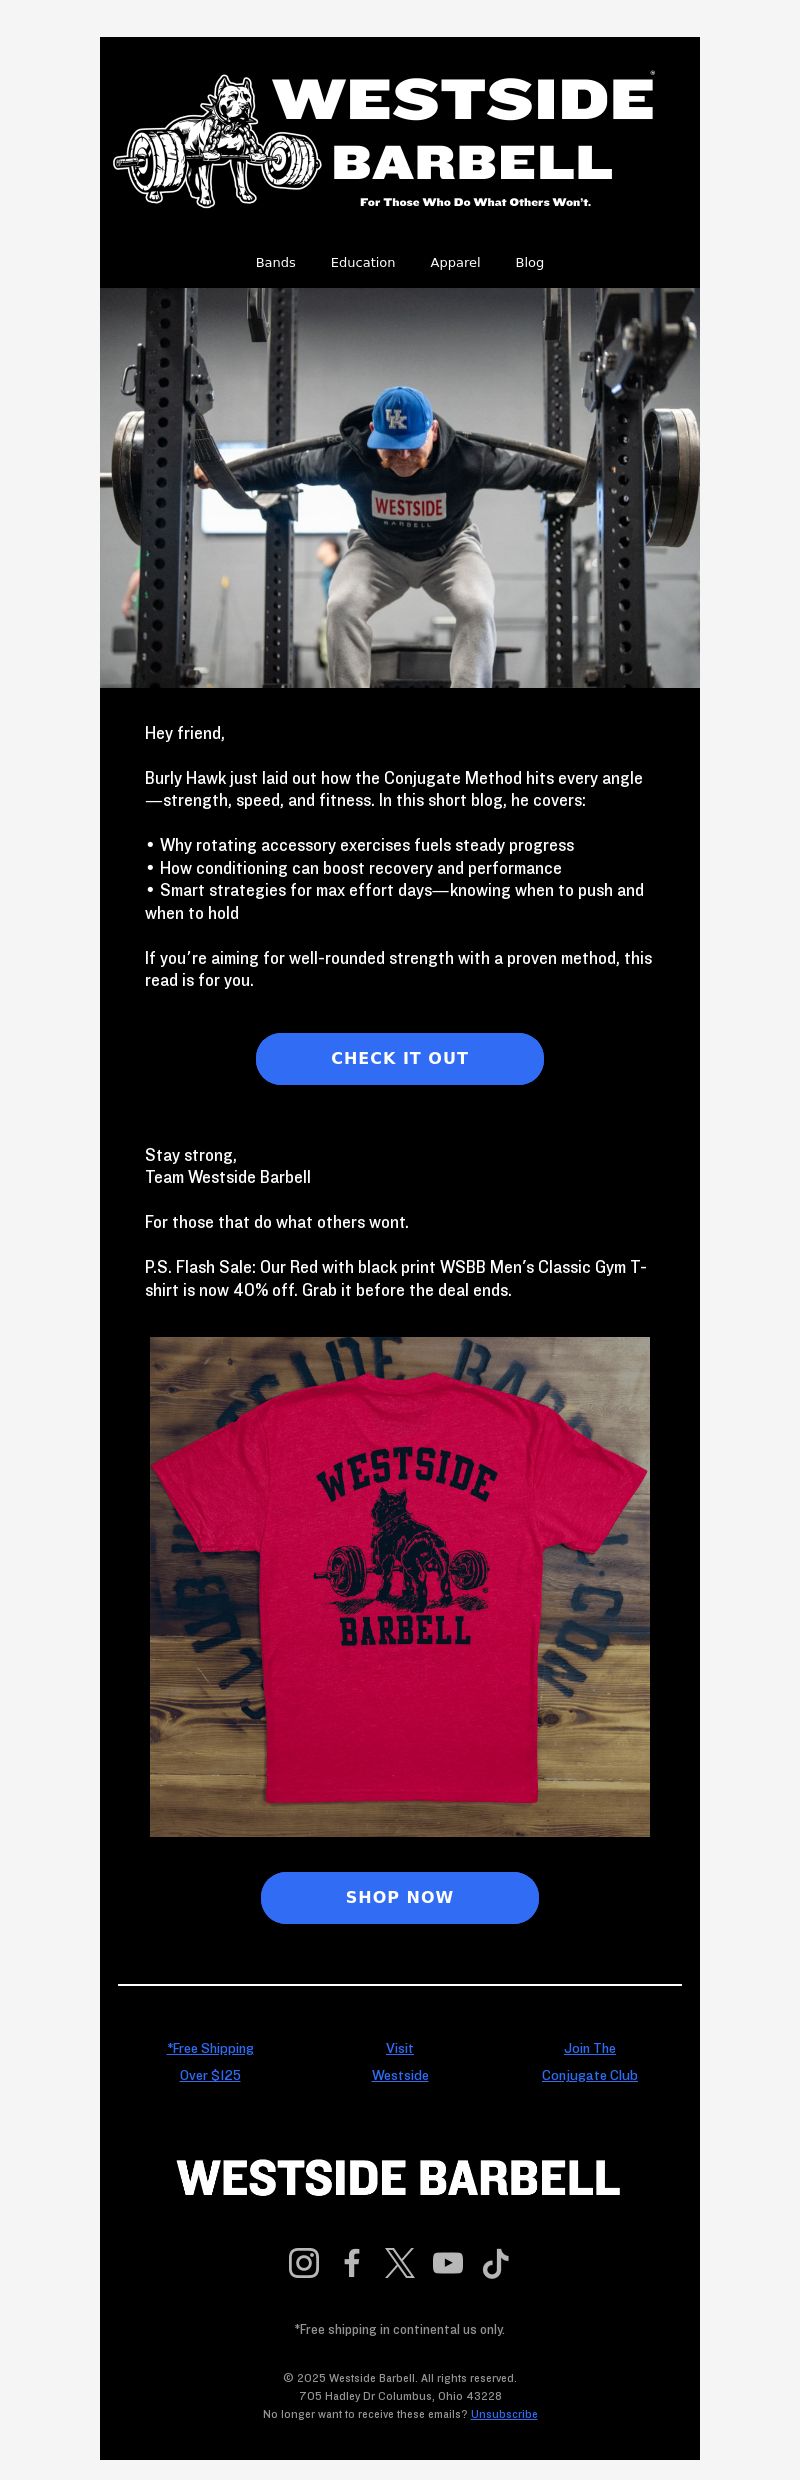This screenshot has height=2480, width=800.
Task: Click the CHECK IT OUT button
Action: (400, 1058)
